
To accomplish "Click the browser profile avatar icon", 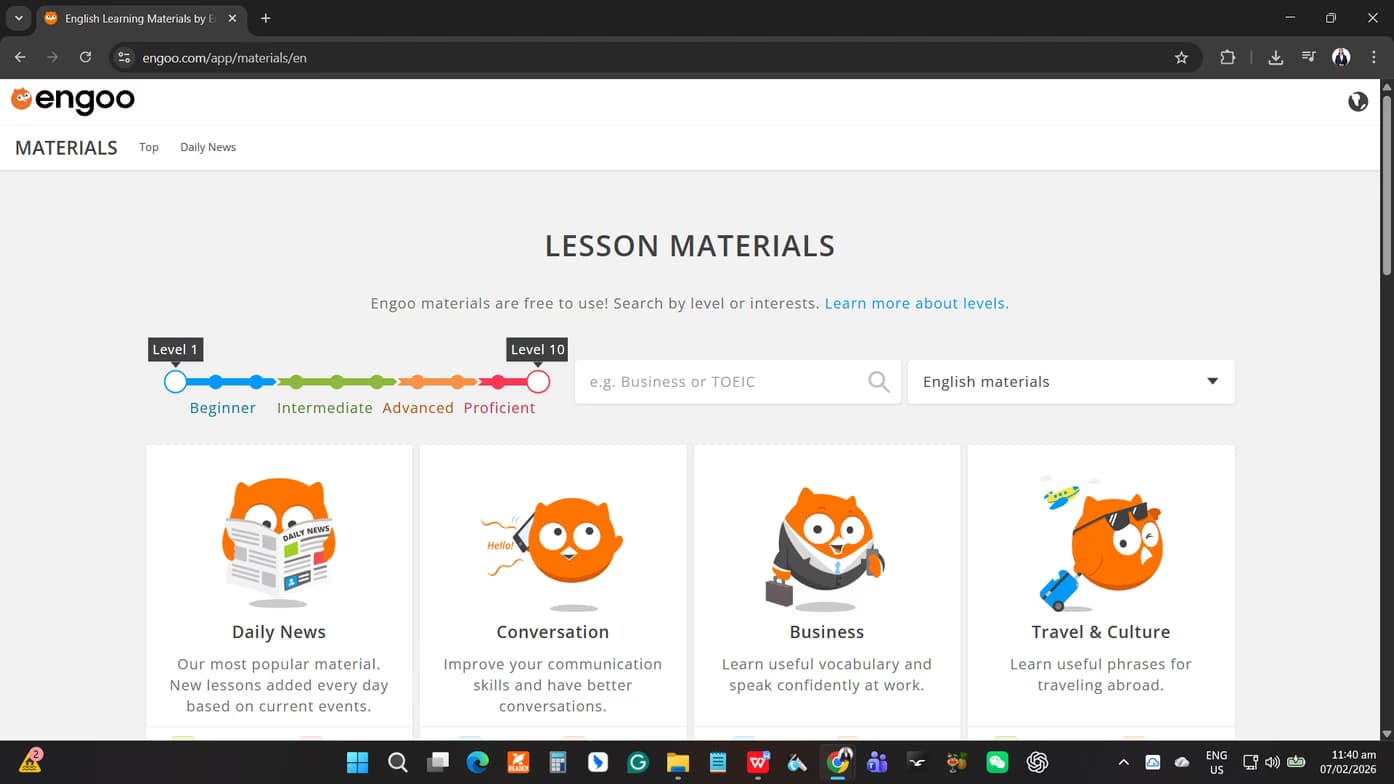I will pos(1341,57).
